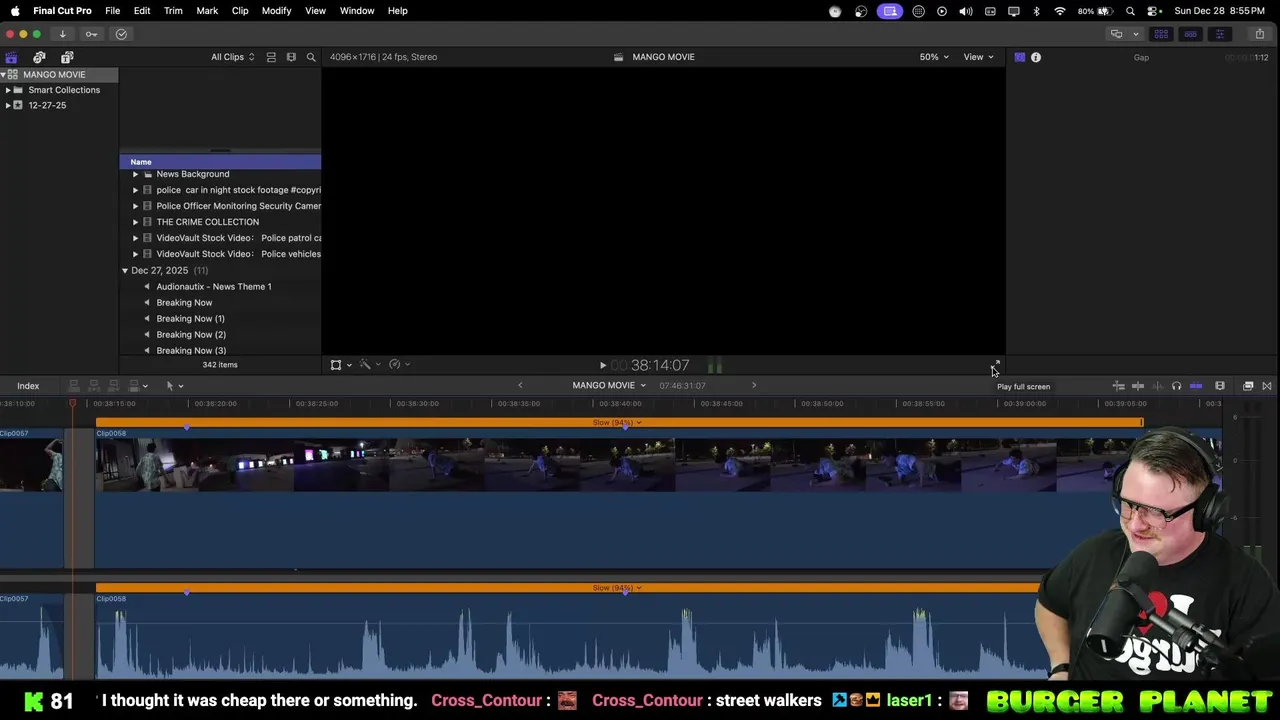This screenshot has height=720, width=1280.
Task: Open the Mark menu
Action: pos(207,11)
